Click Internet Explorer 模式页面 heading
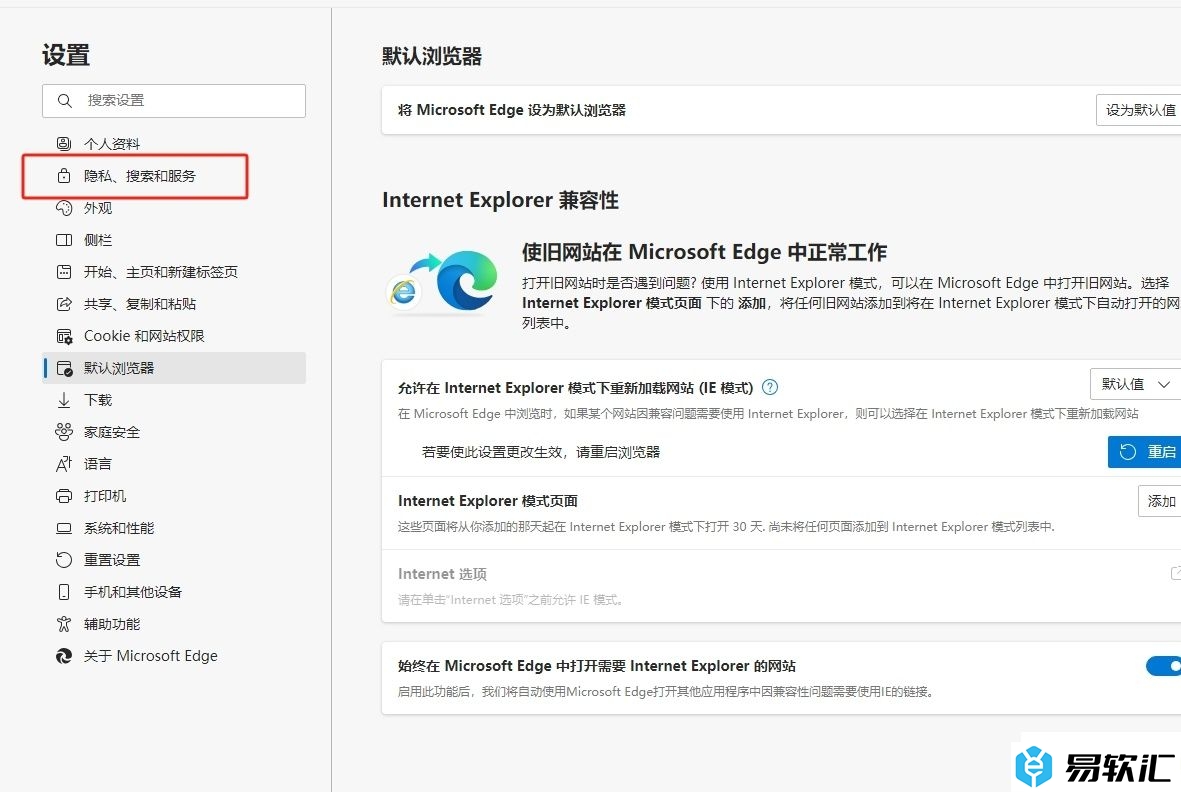 (x=488, y=501)
